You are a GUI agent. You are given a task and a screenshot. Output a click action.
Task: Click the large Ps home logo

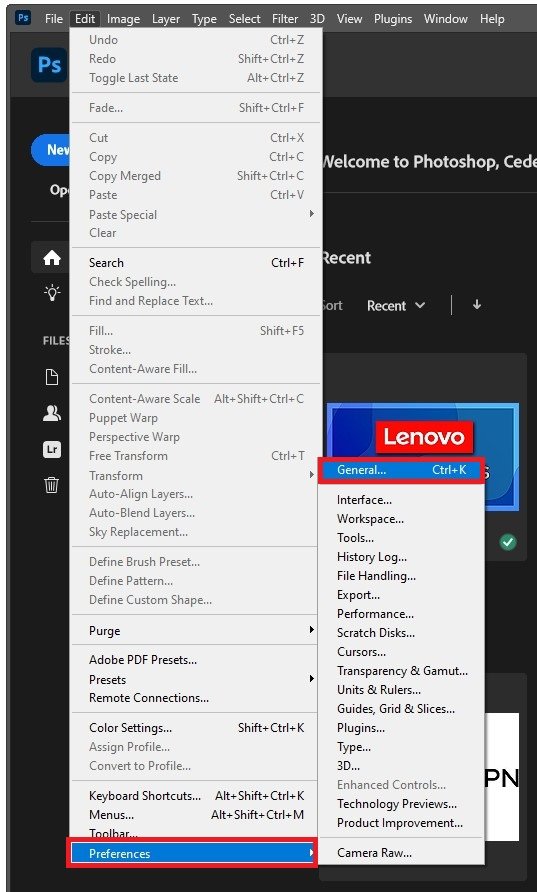pyautogui.click(x=49, y=65)
